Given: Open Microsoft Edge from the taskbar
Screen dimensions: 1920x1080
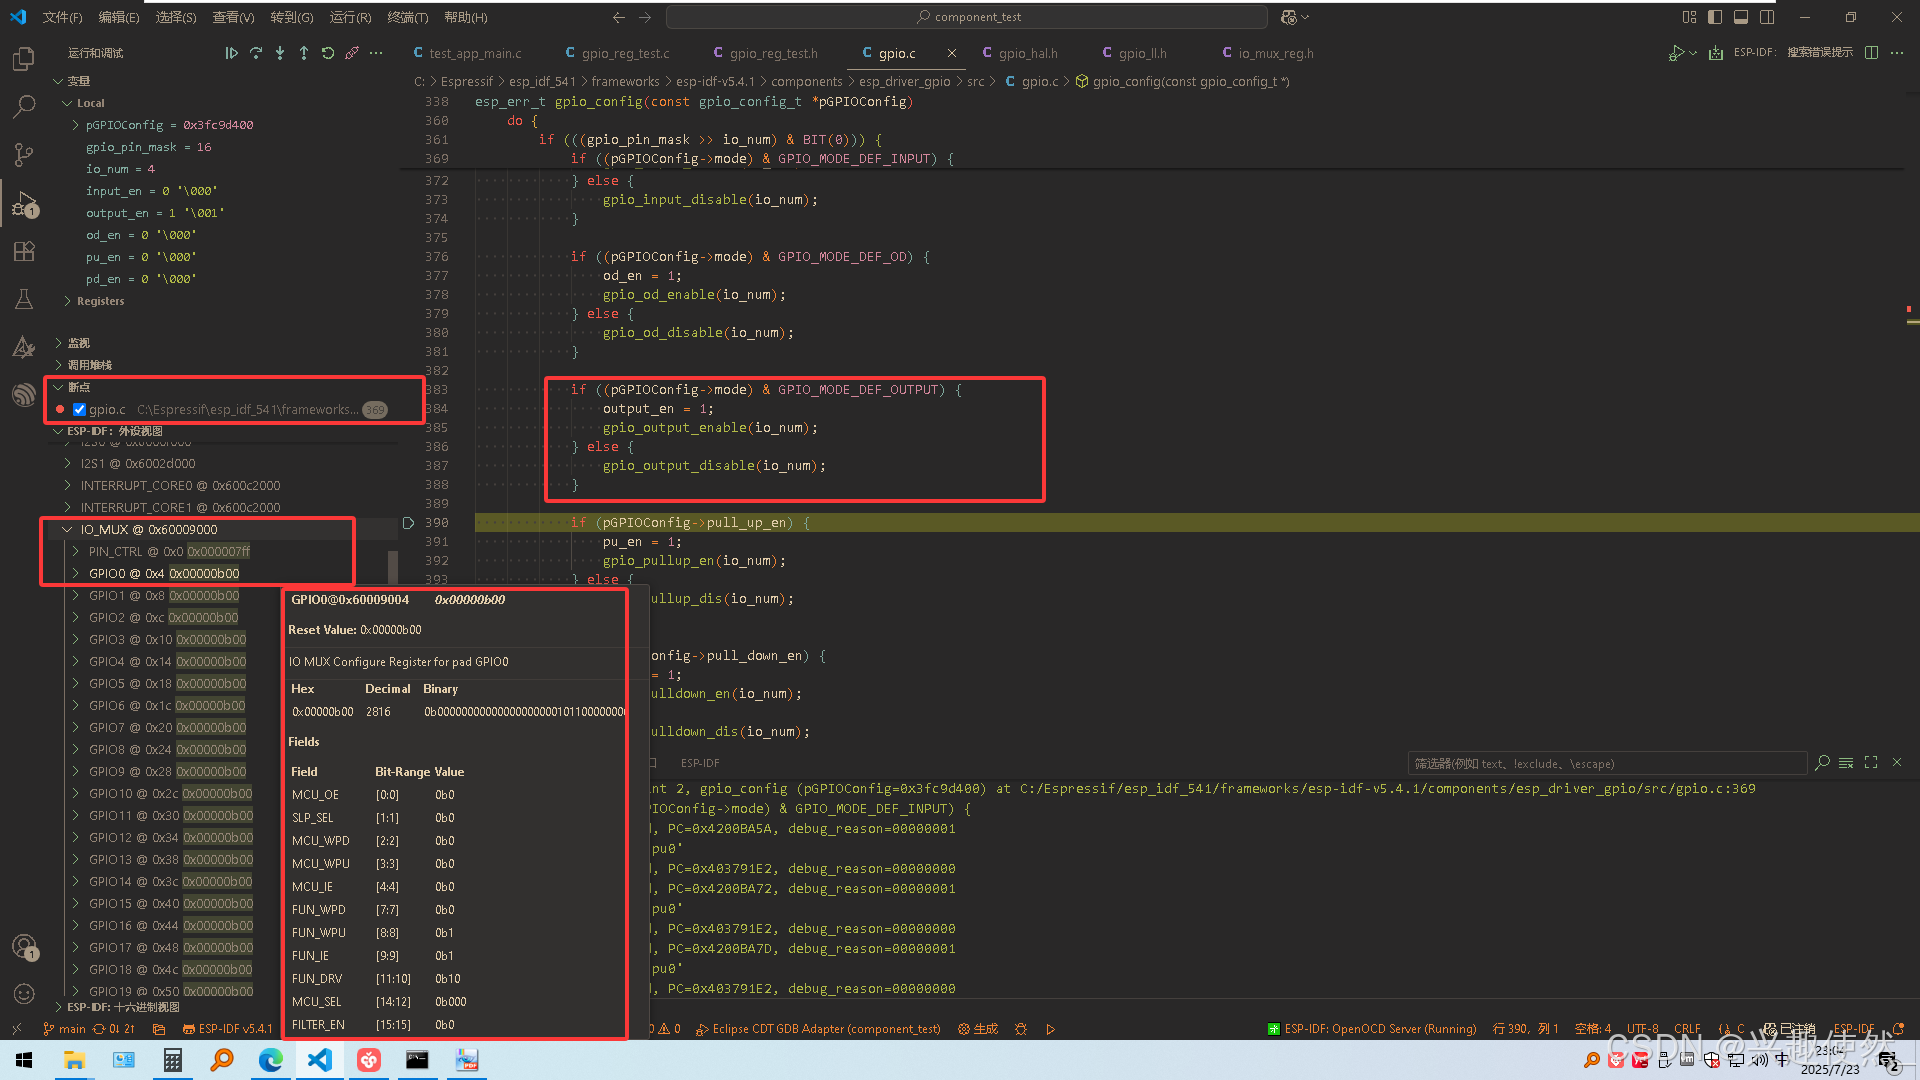Looking at the screenshot, I should tap(271, 1060).
